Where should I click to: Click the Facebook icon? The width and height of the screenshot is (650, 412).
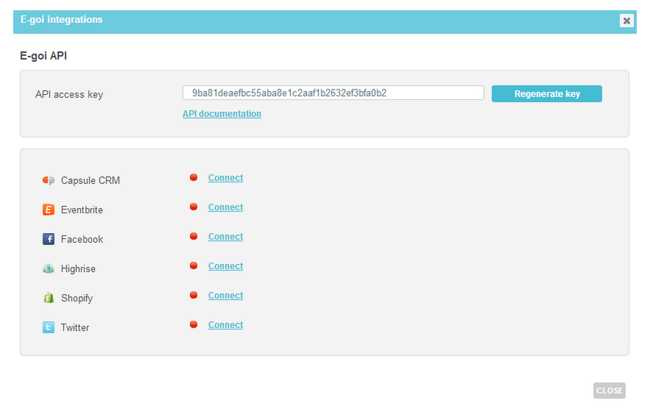tap(49, 239)
